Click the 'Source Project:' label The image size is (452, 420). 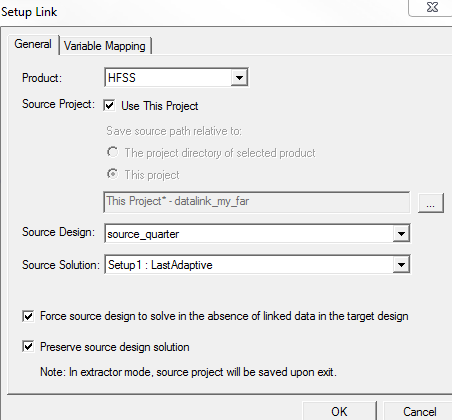[58, 104]
